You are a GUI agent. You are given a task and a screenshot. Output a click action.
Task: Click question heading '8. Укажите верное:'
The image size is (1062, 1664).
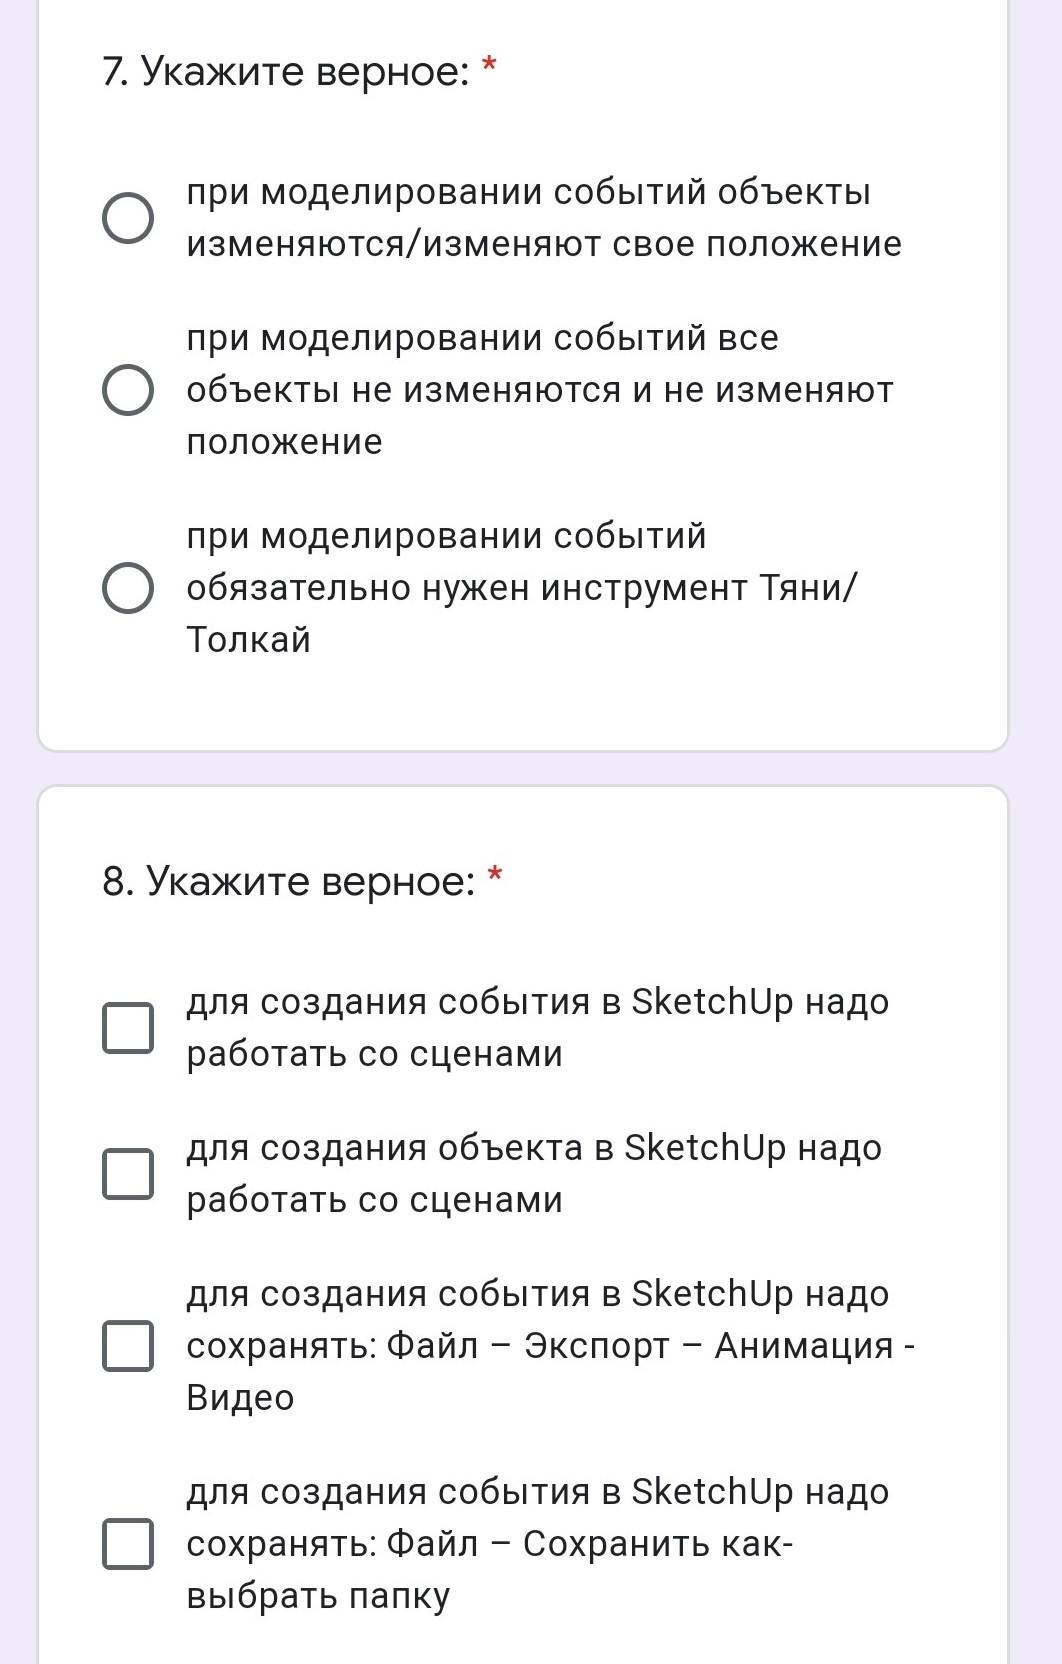289,882
